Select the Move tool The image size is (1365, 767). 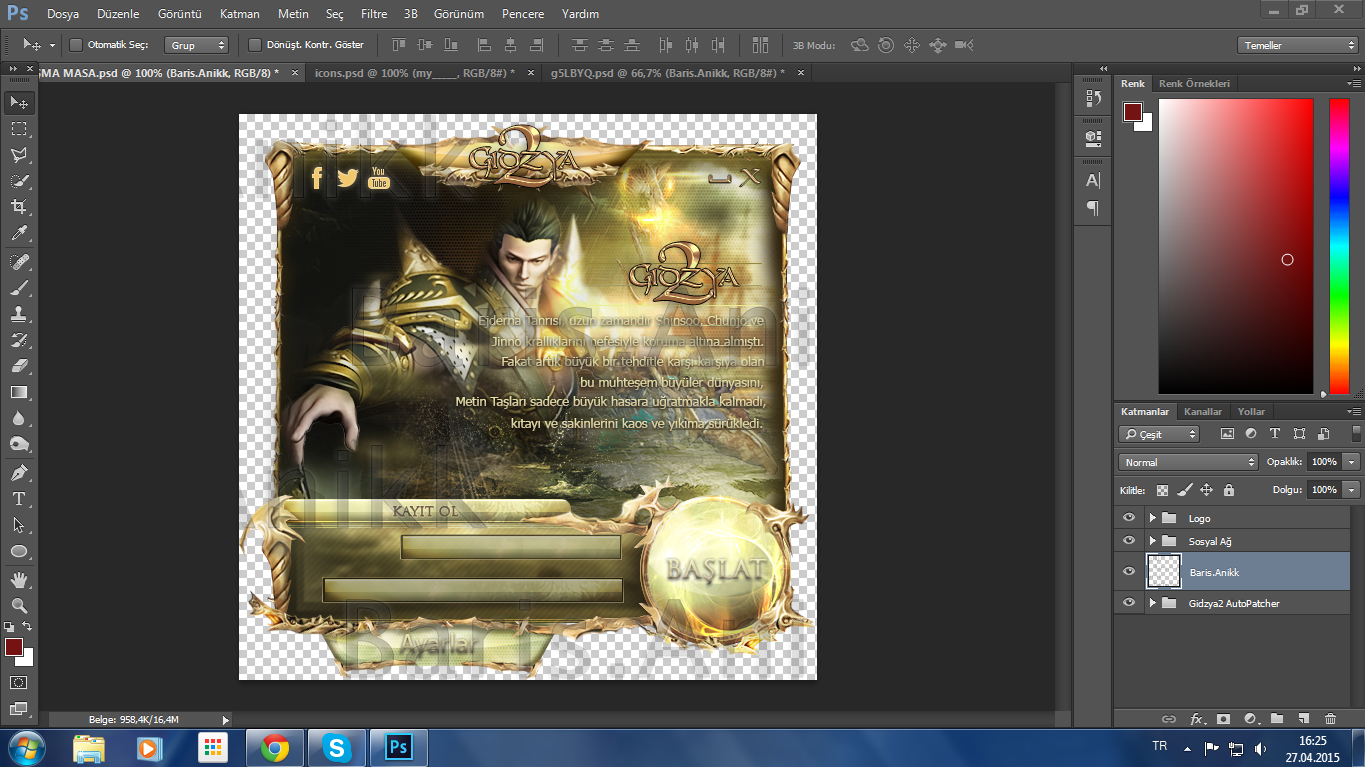tap(19, 102)
